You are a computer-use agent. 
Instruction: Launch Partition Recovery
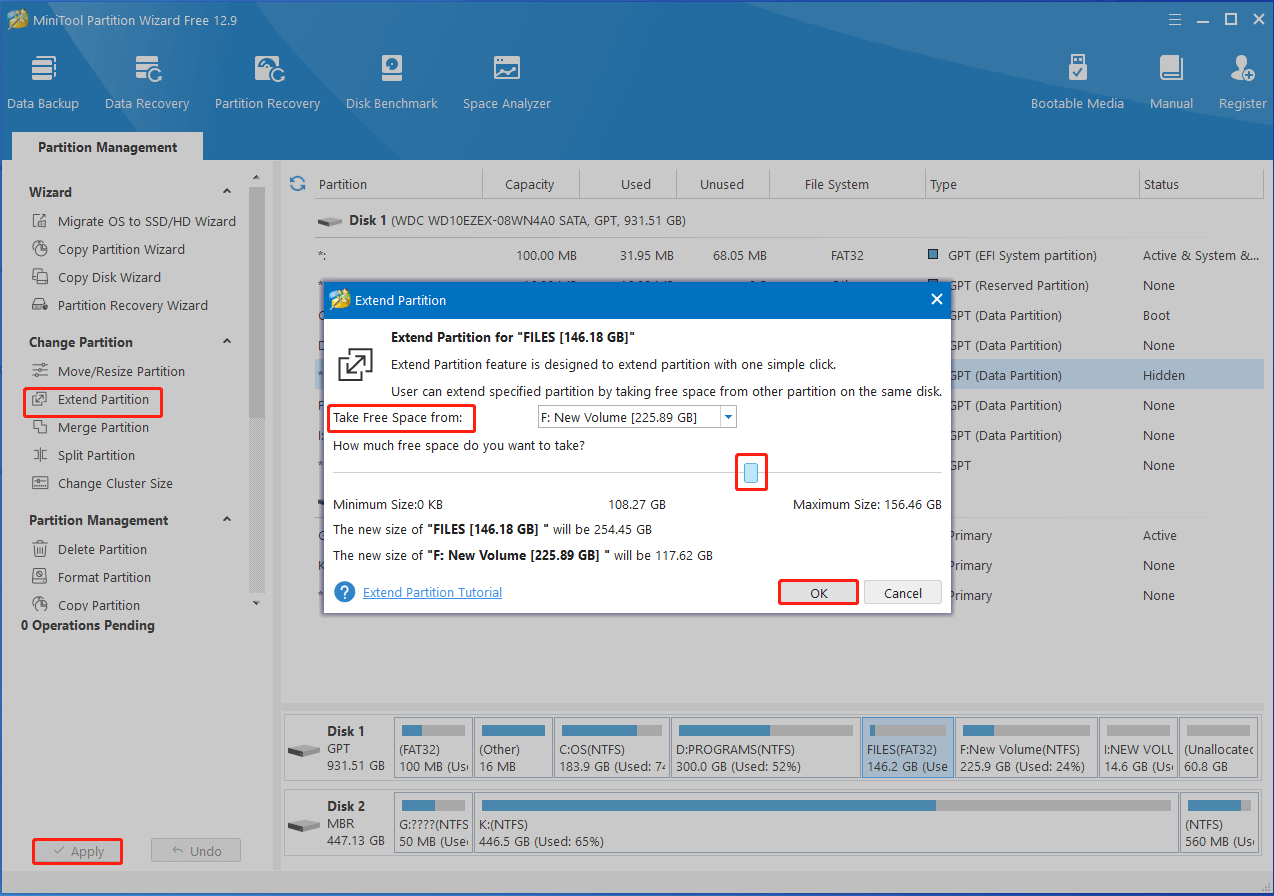[267, 82]
